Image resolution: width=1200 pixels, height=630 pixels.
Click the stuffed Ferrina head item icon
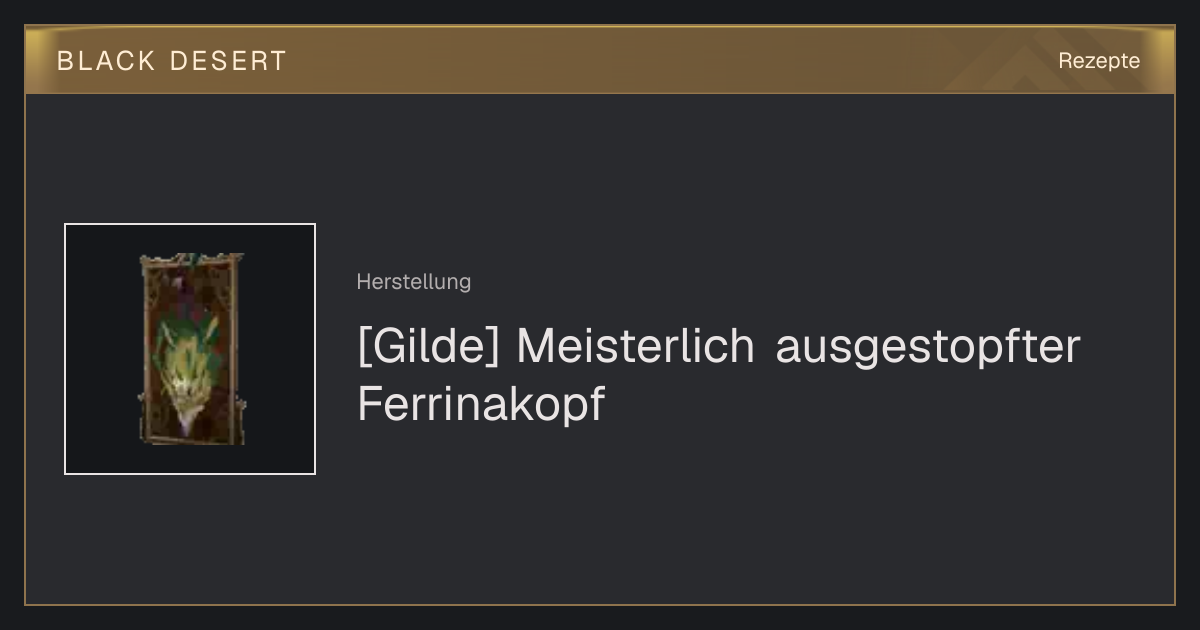[x=191, y=350]
